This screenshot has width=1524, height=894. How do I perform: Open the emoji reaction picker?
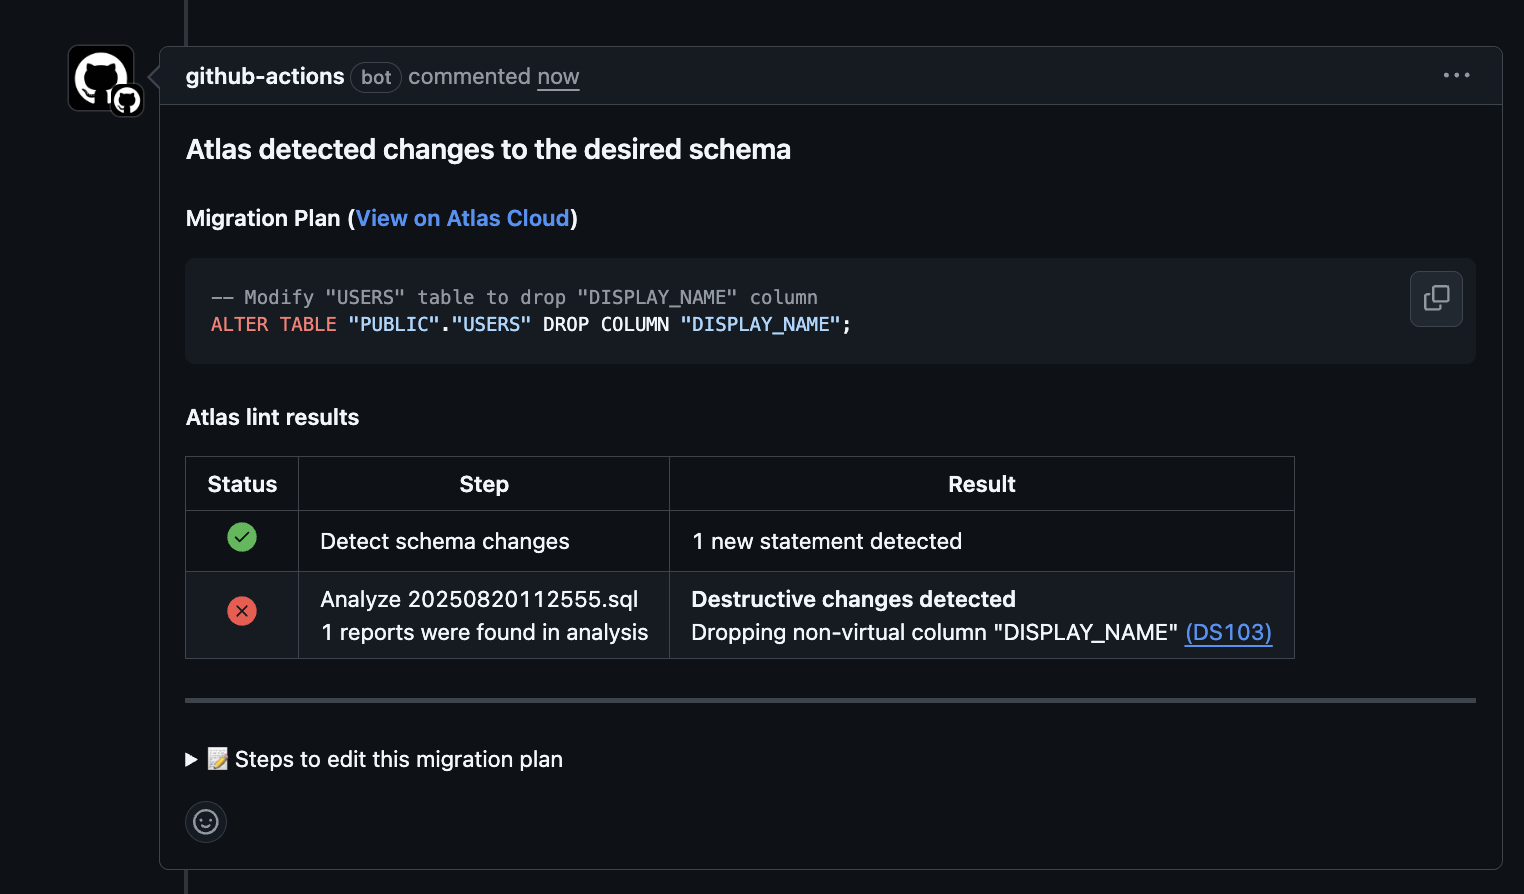pos(205,821)
